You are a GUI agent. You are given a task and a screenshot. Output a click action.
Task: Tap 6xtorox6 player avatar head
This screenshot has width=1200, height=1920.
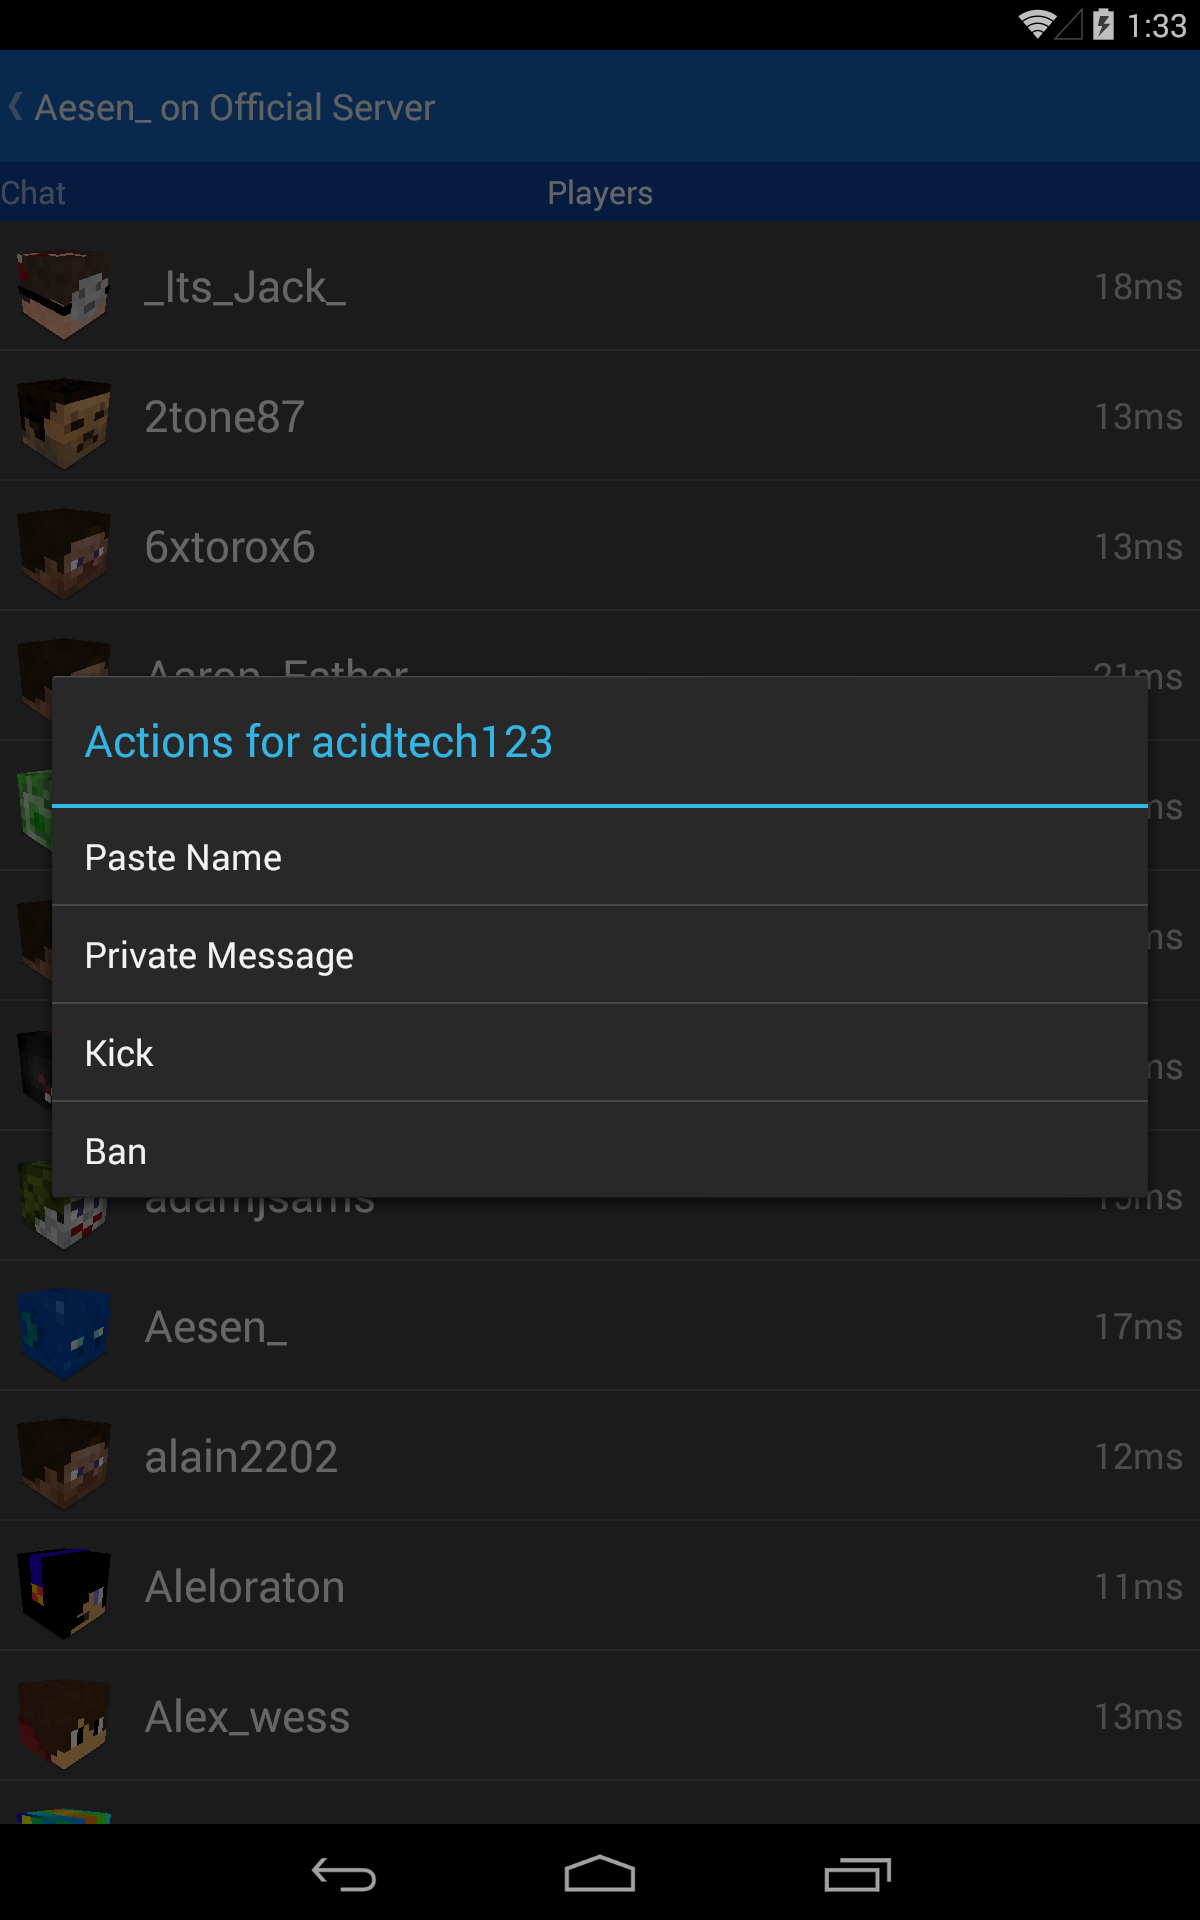[x=64, y=553]
